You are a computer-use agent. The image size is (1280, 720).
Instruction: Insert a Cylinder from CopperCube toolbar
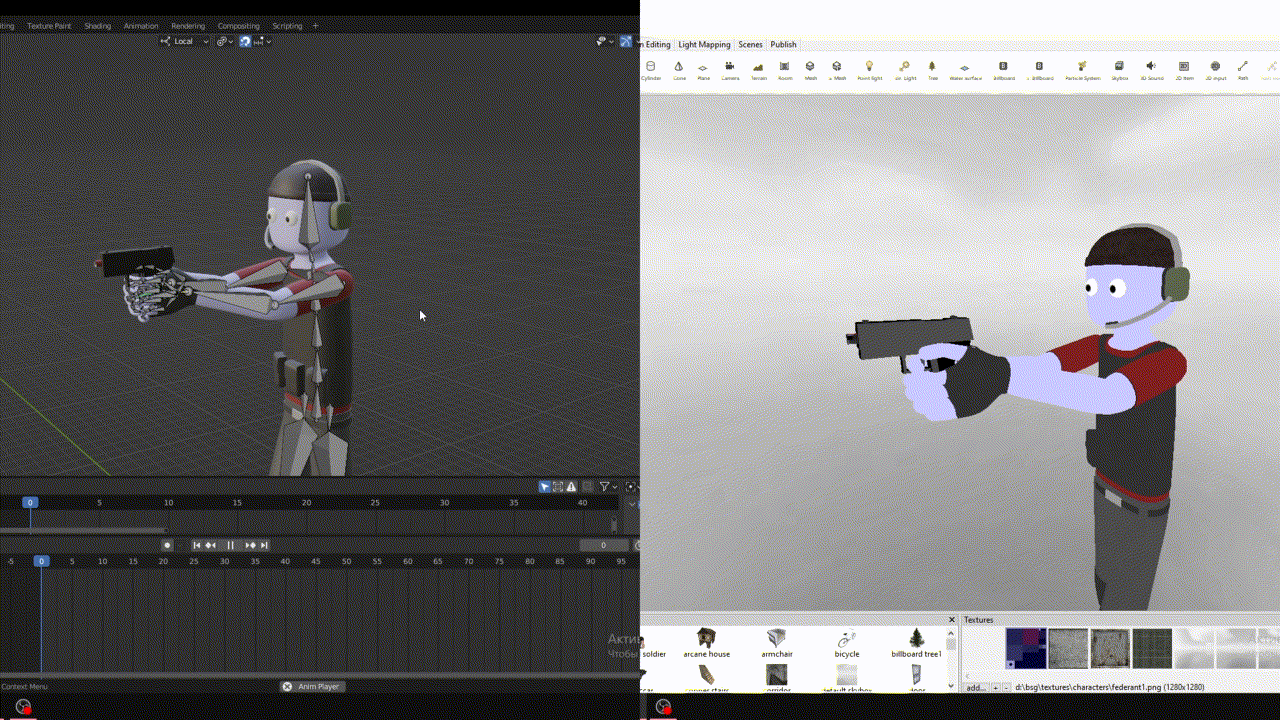651,70
